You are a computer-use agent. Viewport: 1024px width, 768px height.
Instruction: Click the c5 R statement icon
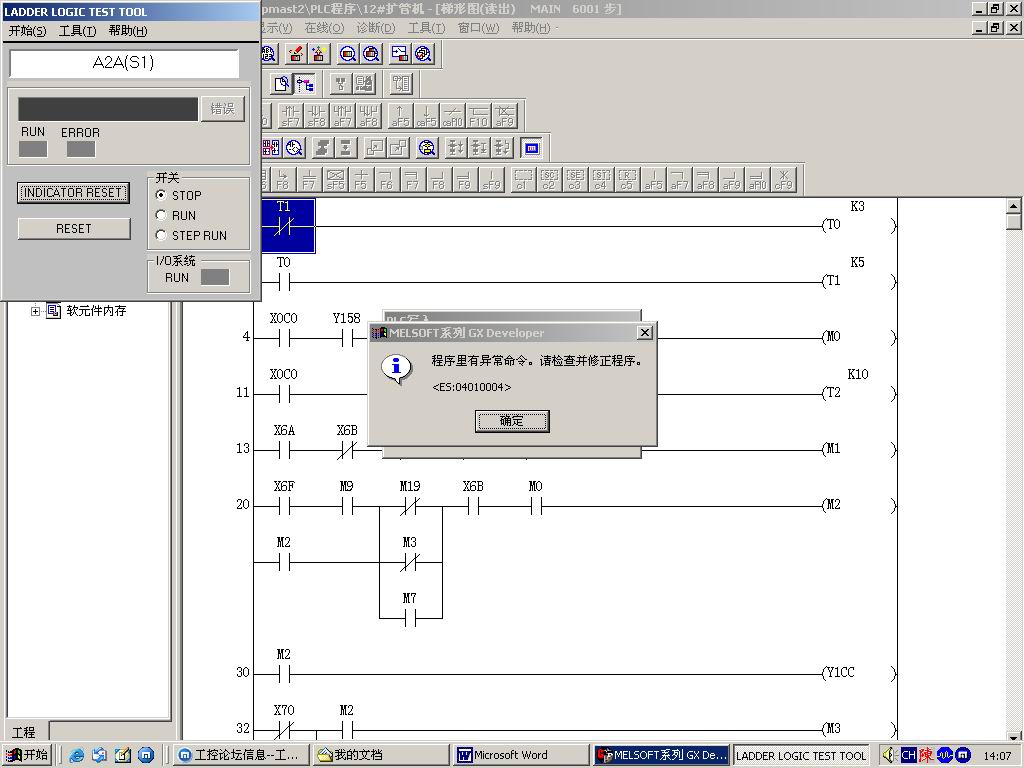[x=627, y=179]
